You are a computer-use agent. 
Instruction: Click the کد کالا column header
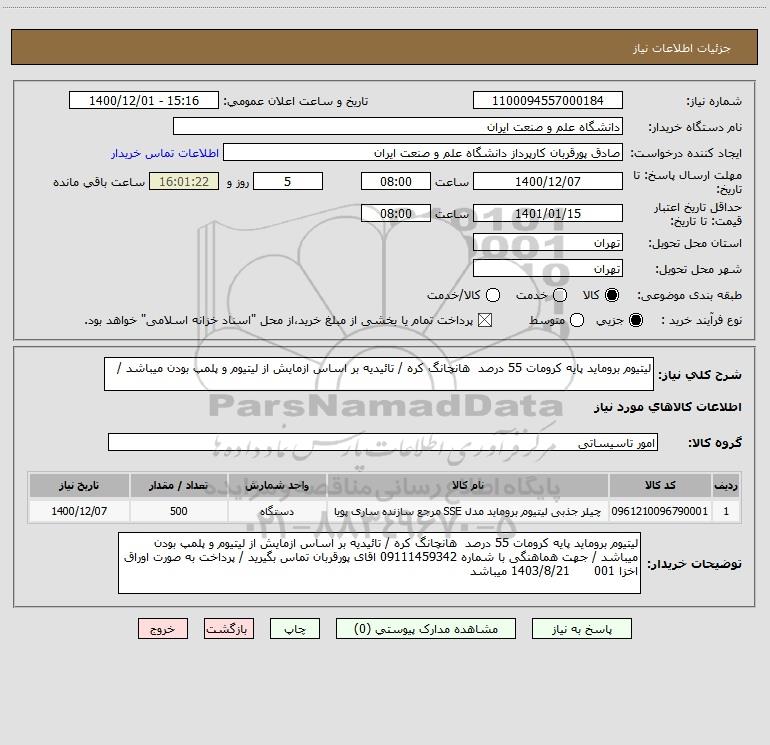coord(660,485)
